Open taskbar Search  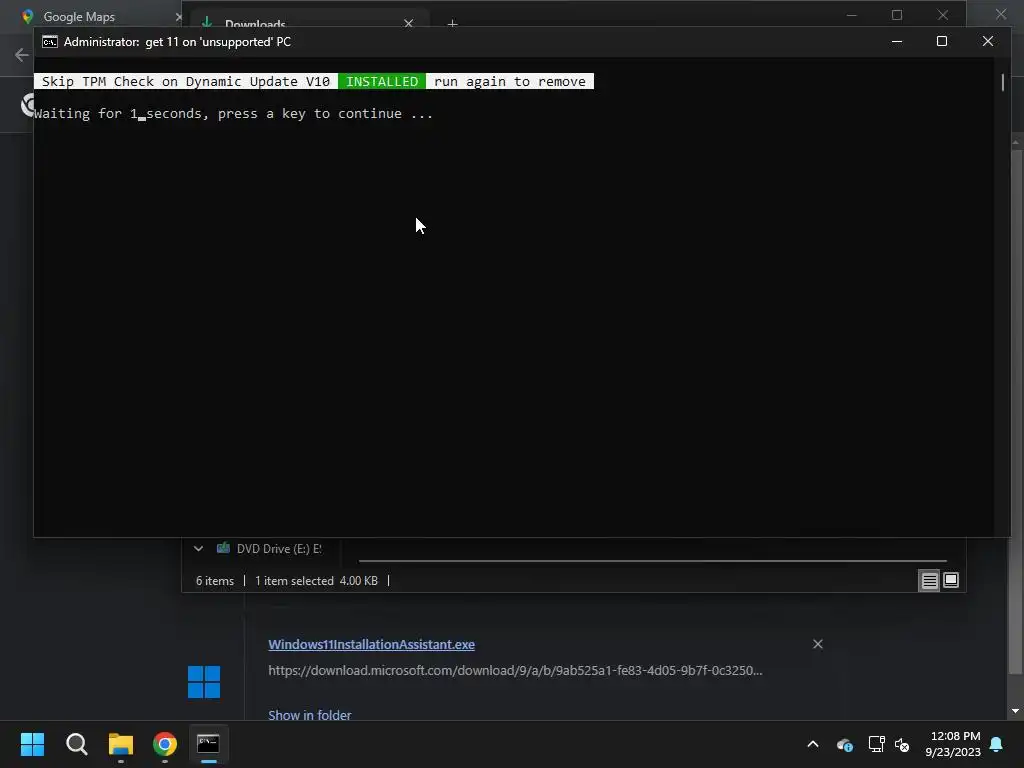tap(76, 744)
